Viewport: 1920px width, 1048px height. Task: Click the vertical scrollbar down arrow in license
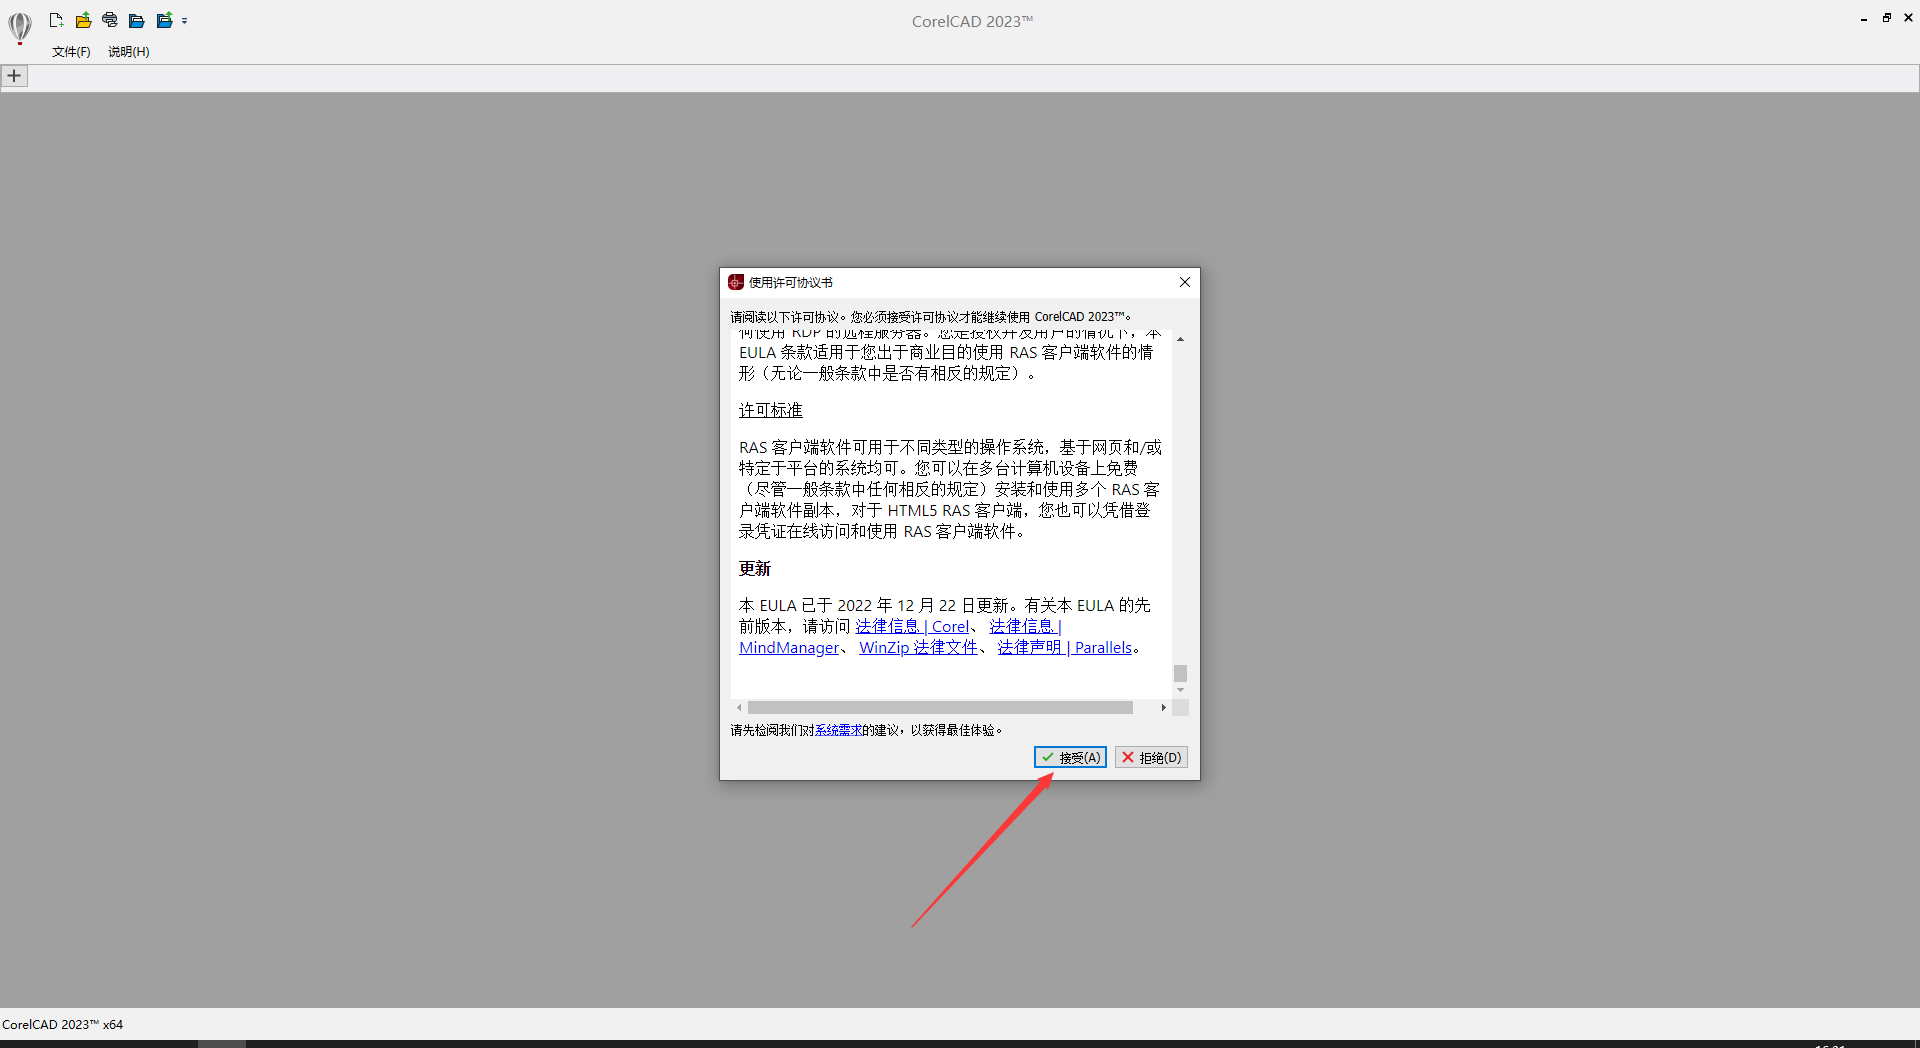click(x=1180, y=690)
